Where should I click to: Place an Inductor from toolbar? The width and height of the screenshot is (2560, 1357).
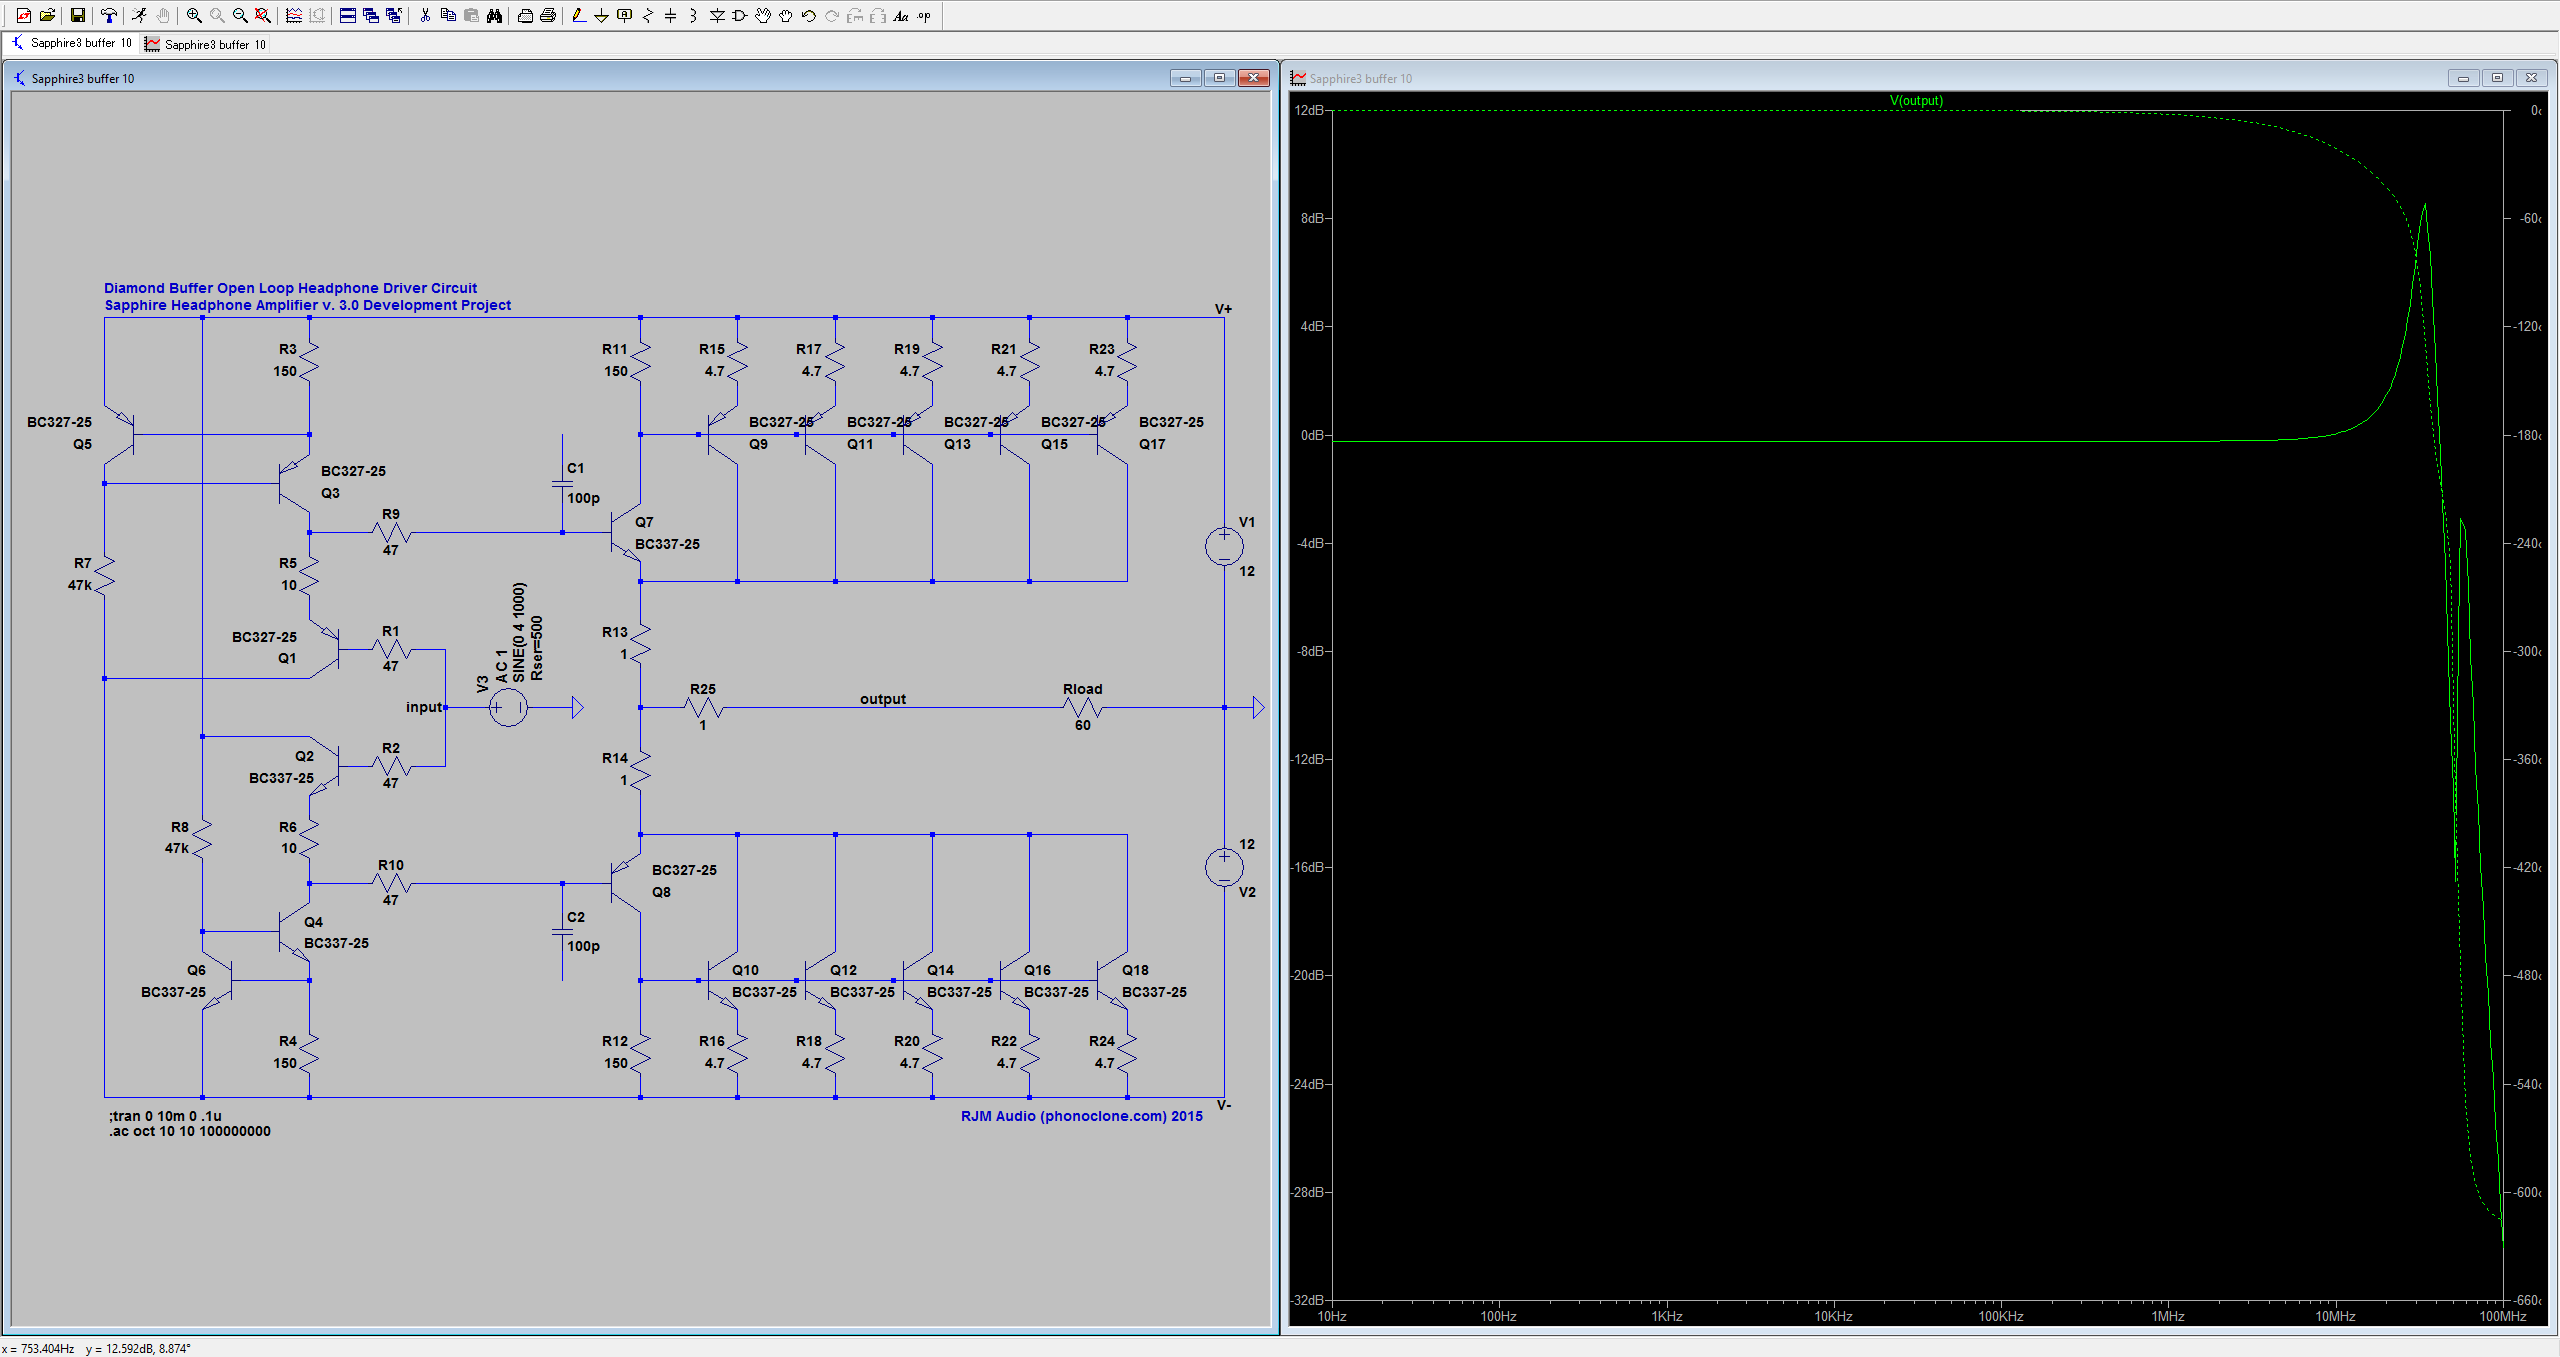(693, 15)
